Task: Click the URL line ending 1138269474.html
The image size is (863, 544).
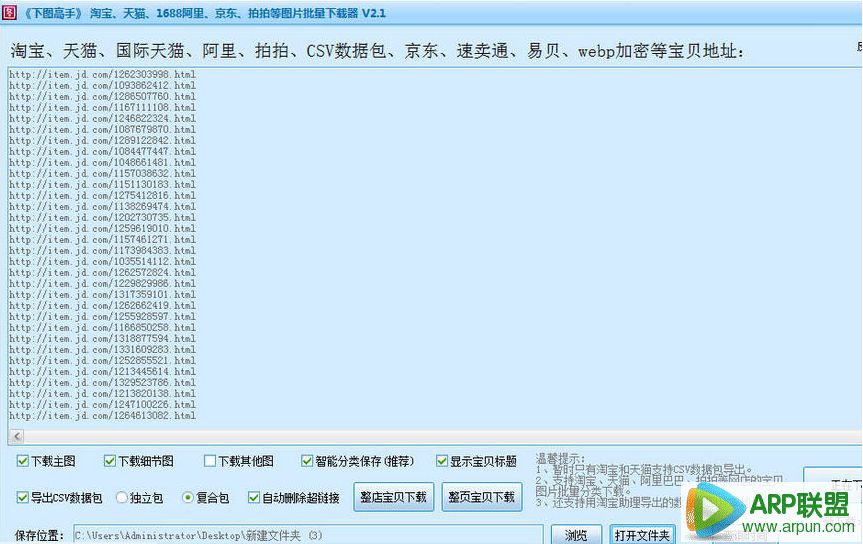Action: click(102, 206)
